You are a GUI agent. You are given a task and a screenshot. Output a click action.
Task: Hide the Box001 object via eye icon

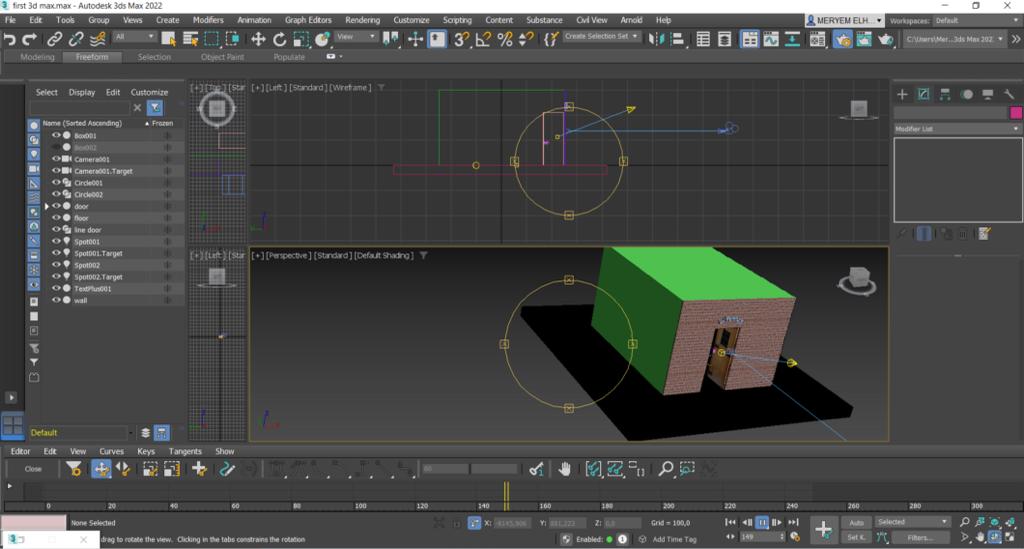coord(56,135)
